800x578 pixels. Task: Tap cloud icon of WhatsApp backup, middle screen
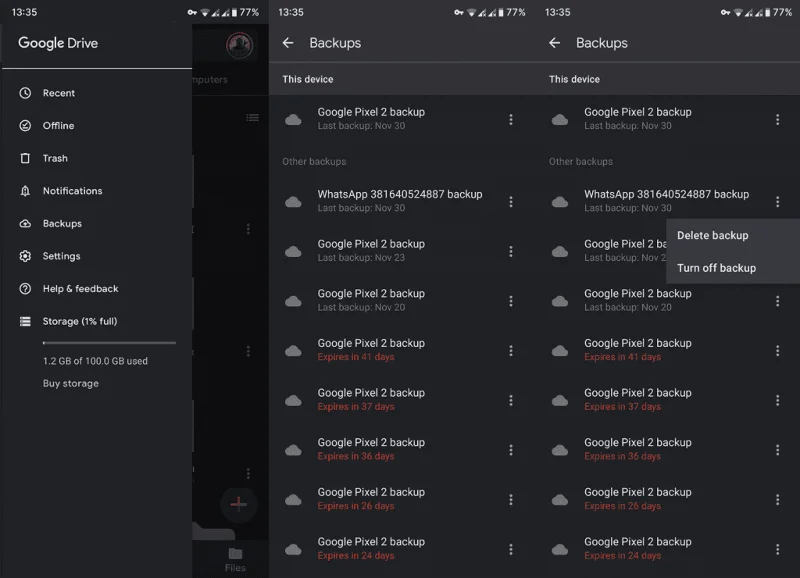click(293, 202)
